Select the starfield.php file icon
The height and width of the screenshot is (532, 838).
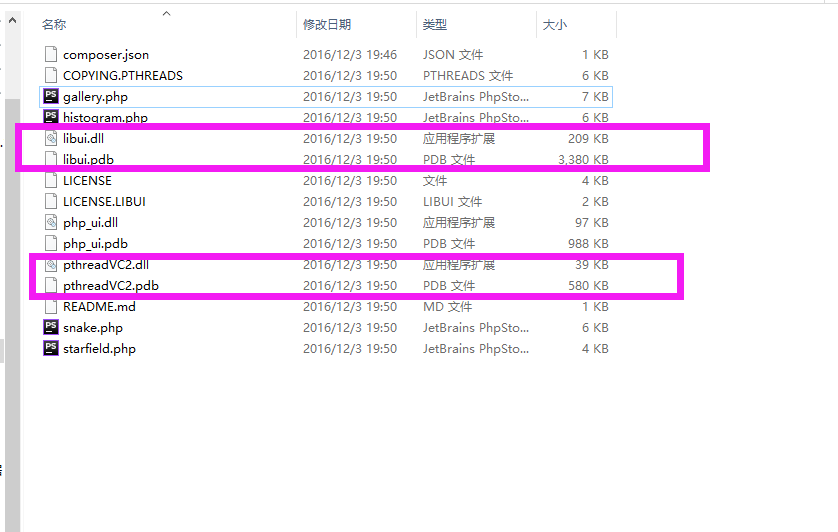click(x=51, y=349)
